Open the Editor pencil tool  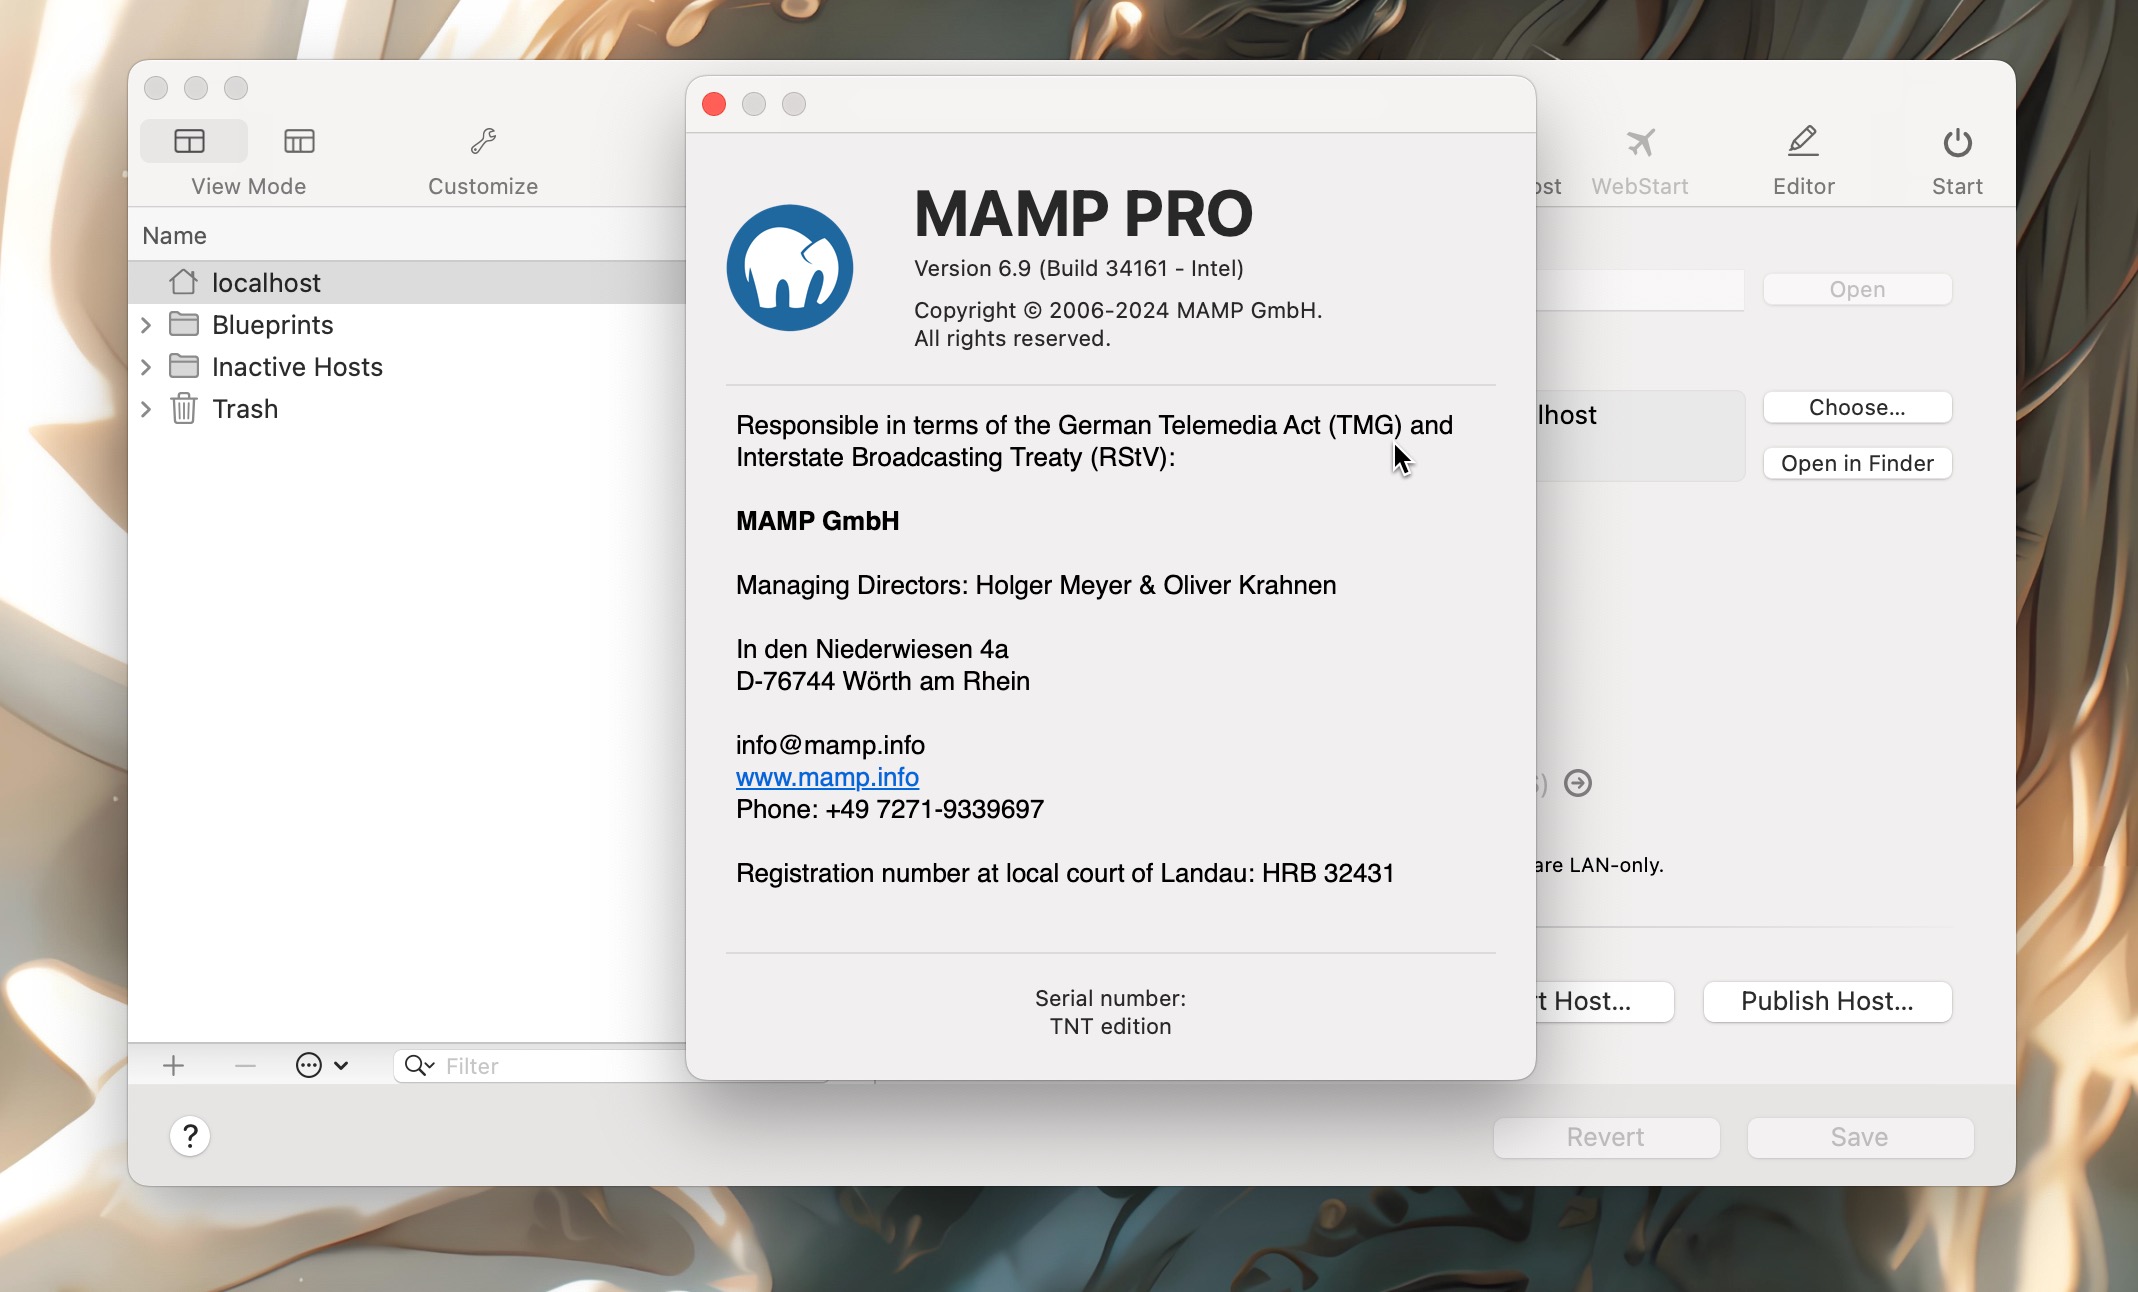coord(1803,142)
